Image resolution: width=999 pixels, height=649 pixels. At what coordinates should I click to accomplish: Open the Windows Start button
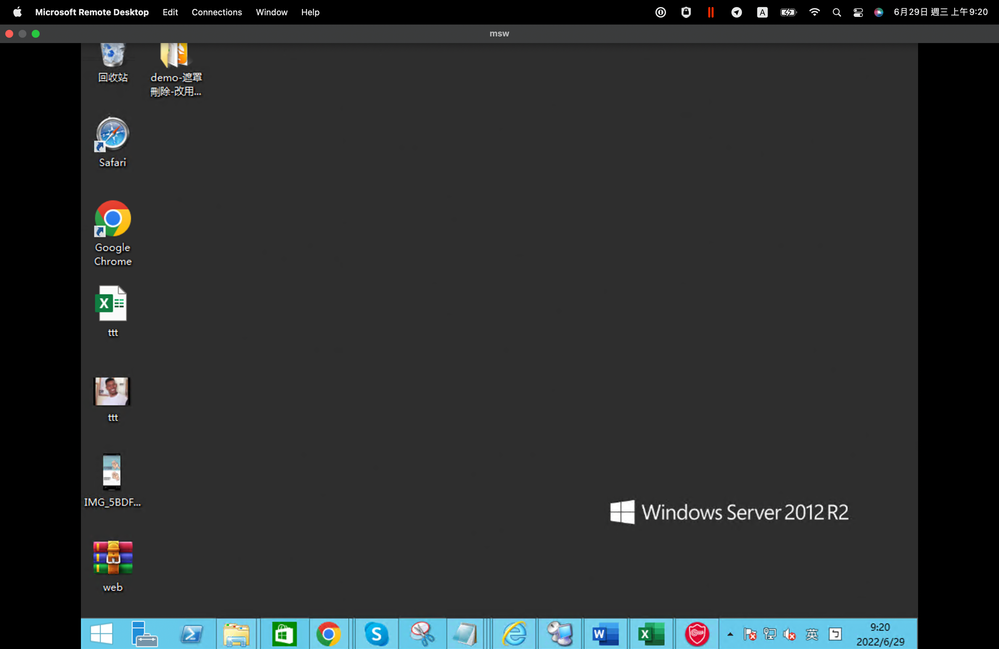click(101, 634)
